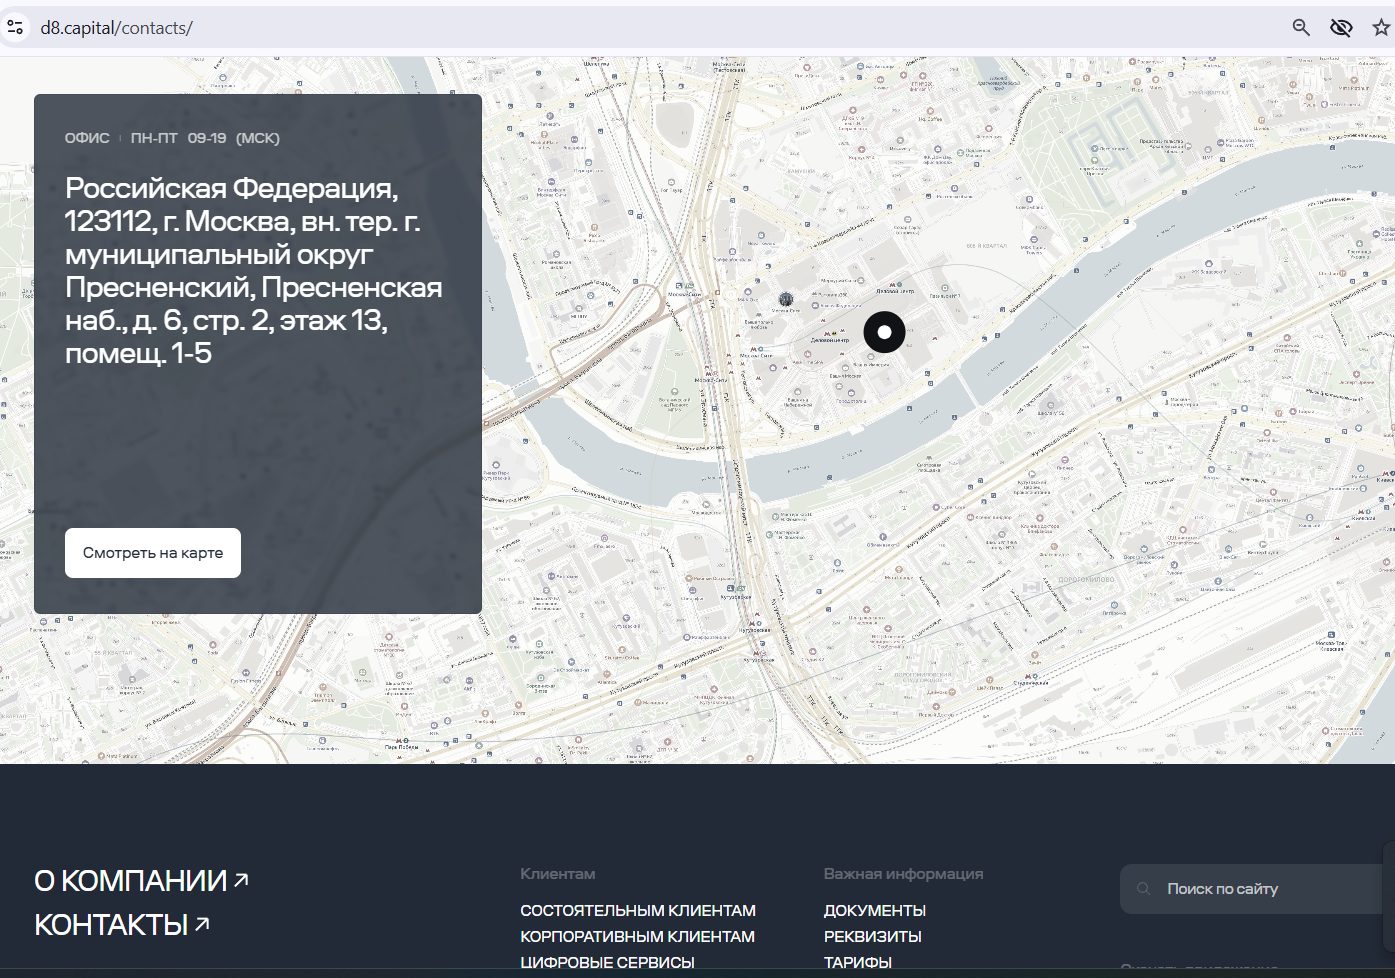
Task: Open the browser zoom magnifier icon
Action: (1300, 28)
